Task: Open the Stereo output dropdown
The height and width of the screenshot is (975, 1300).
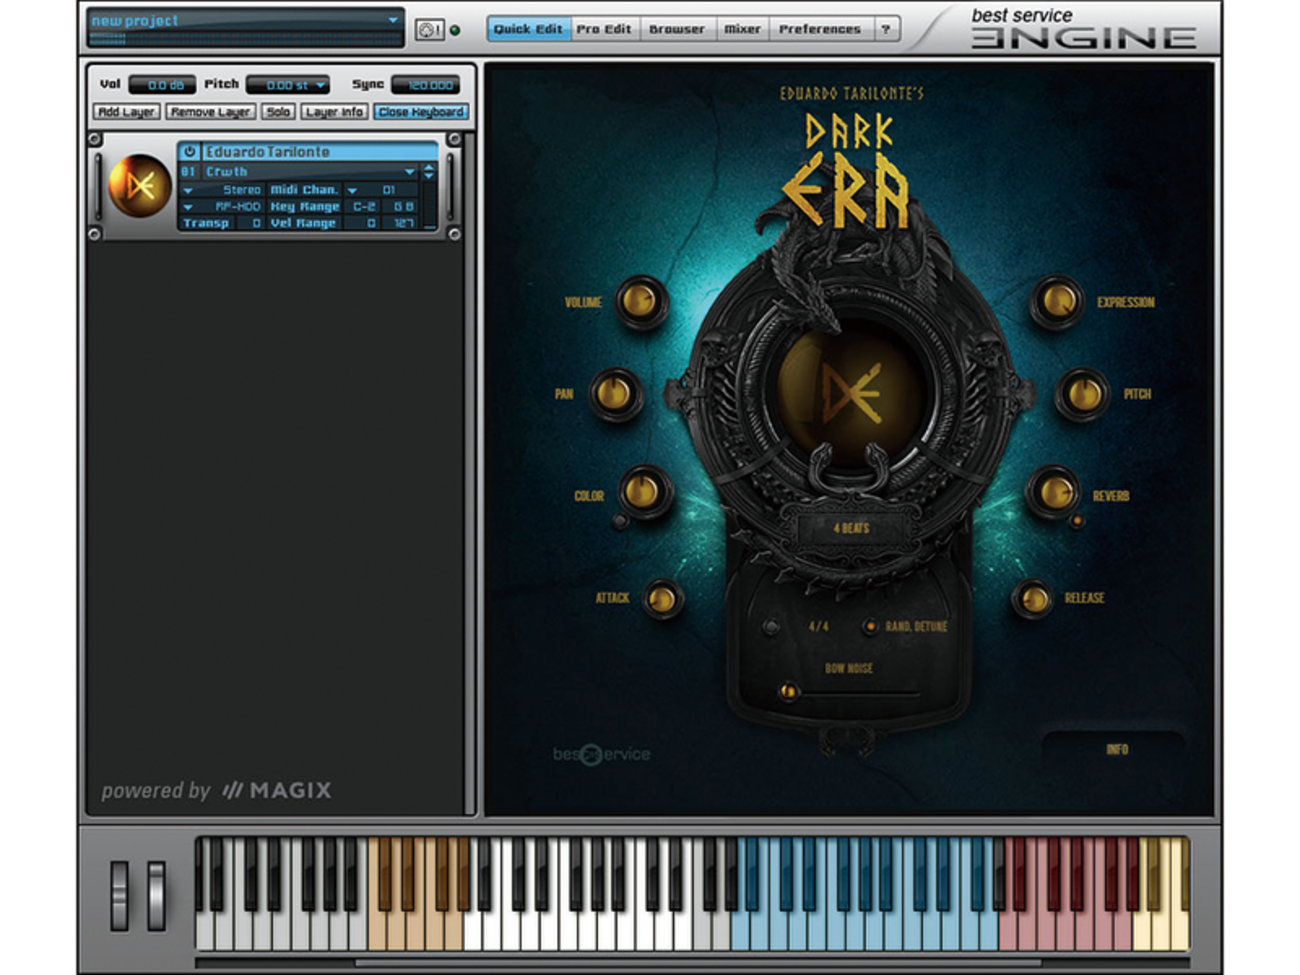Action: (x=187, y=190)
